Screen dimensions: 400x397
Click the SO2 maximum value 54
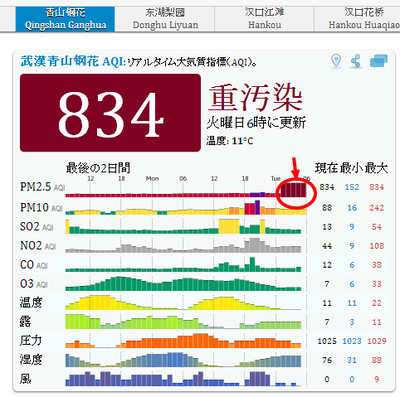coord(376,227)
